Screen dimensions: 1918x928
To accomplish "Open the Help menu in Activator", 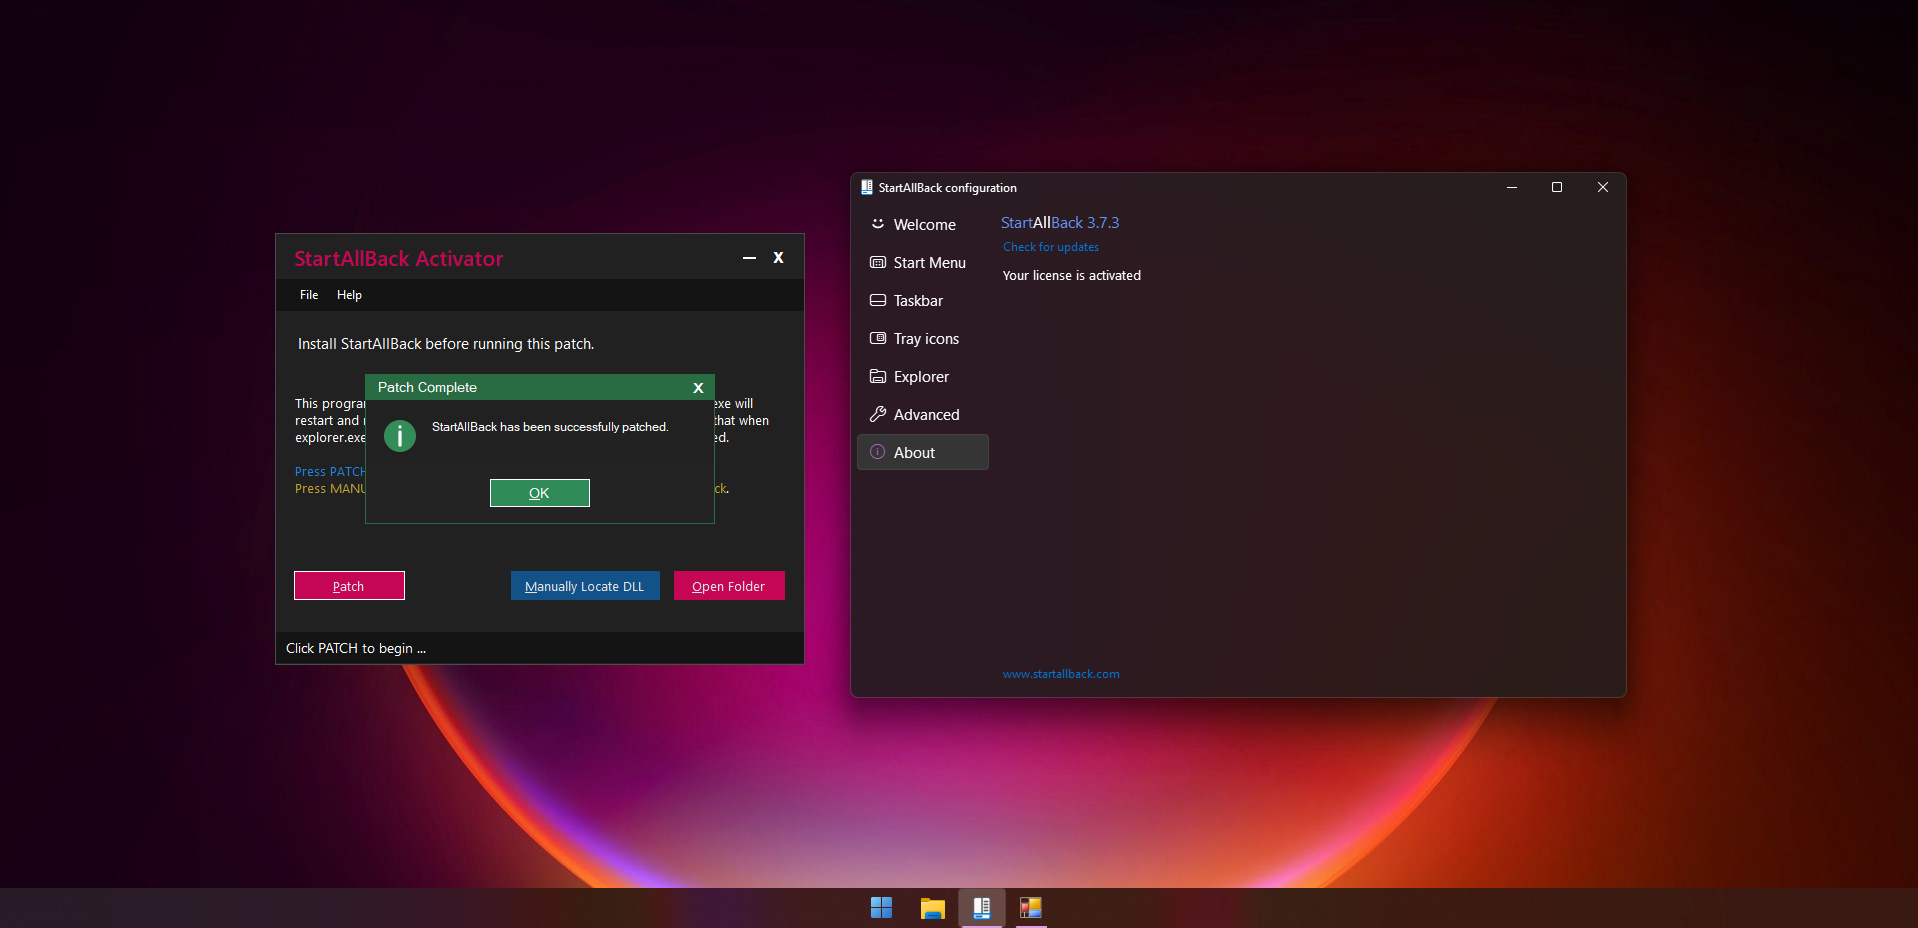I will pos(349,295).
